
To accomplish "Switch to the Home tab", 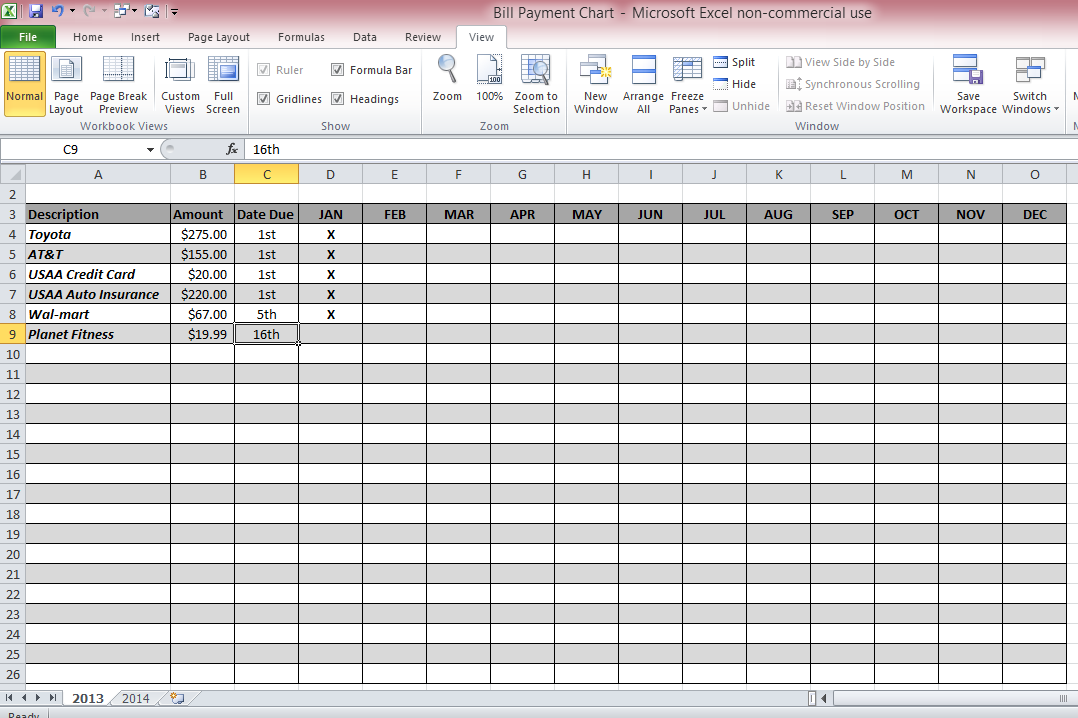I will point(88,37).
